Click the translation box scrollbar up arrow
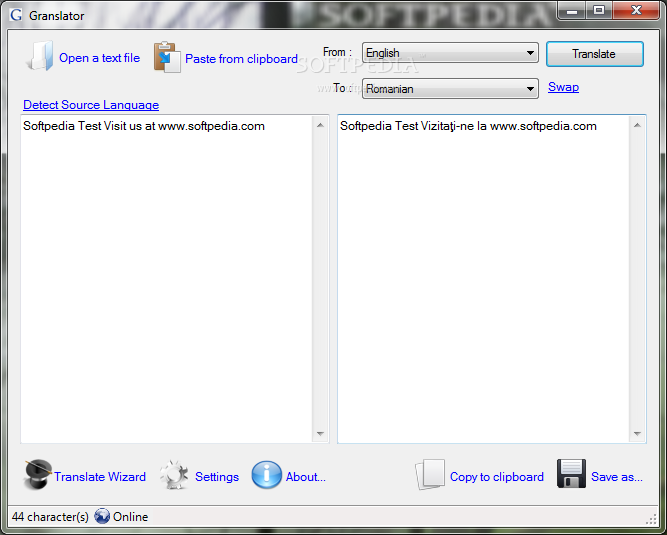 point(637,125)
